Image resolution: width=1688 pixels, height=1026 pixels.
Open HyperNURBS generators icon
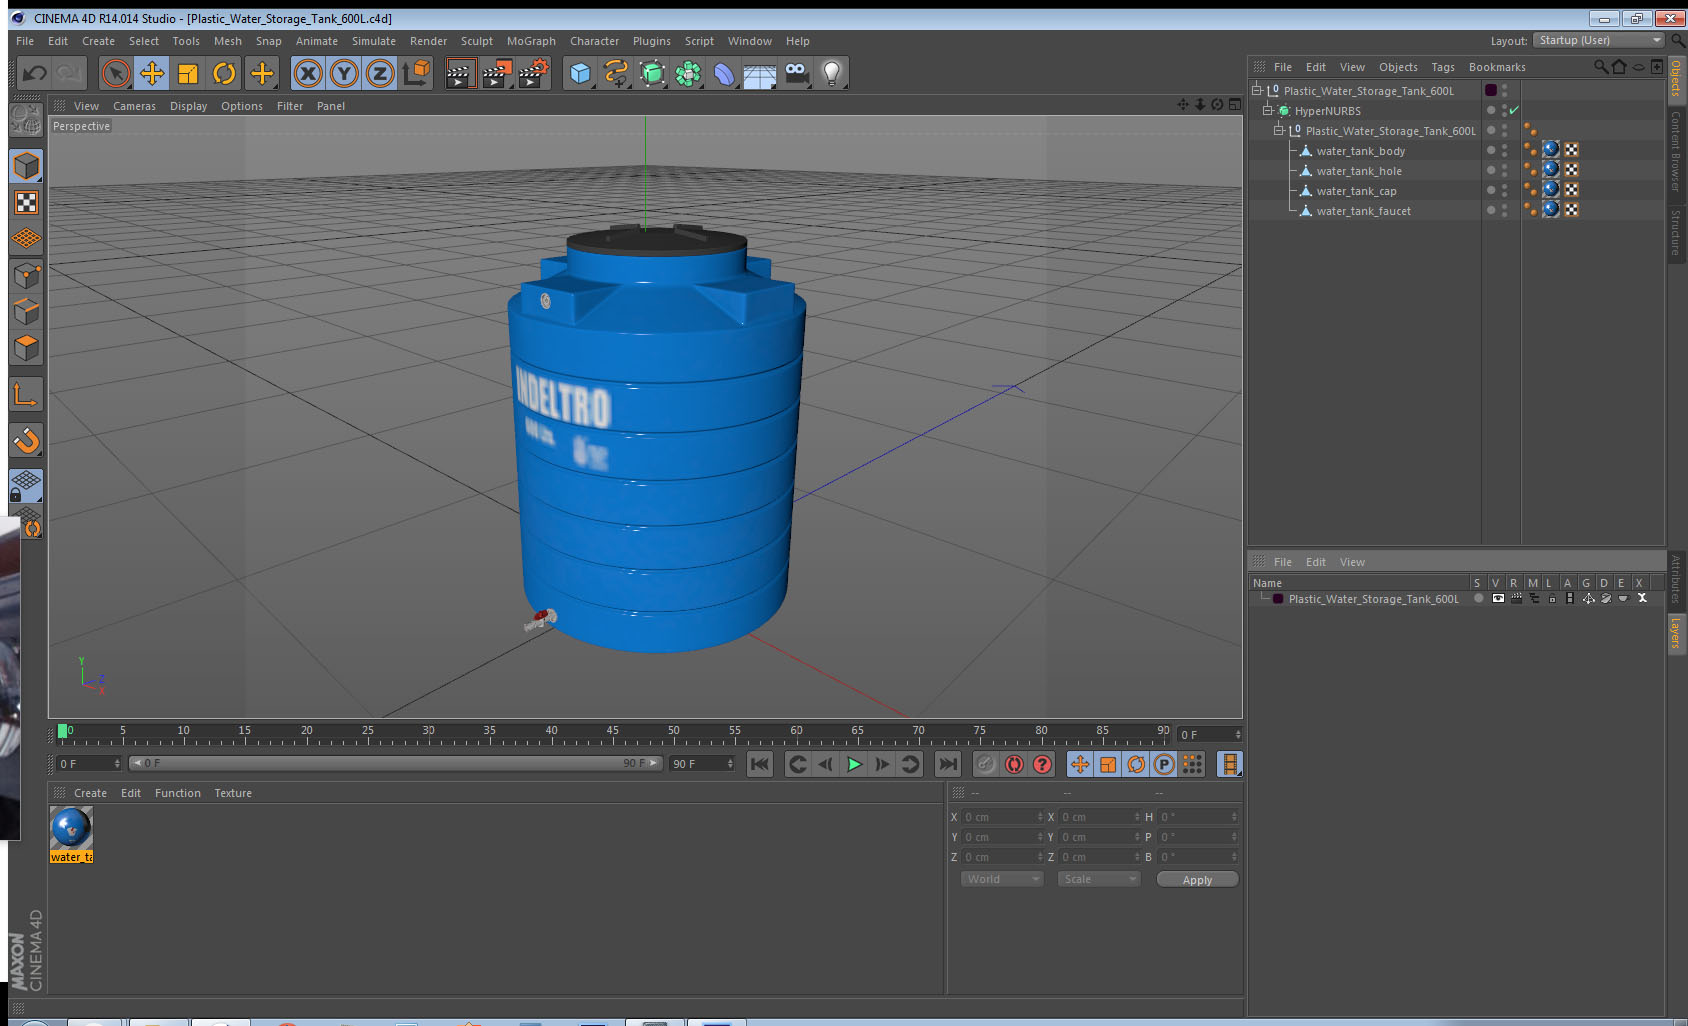tap(652, 73)
